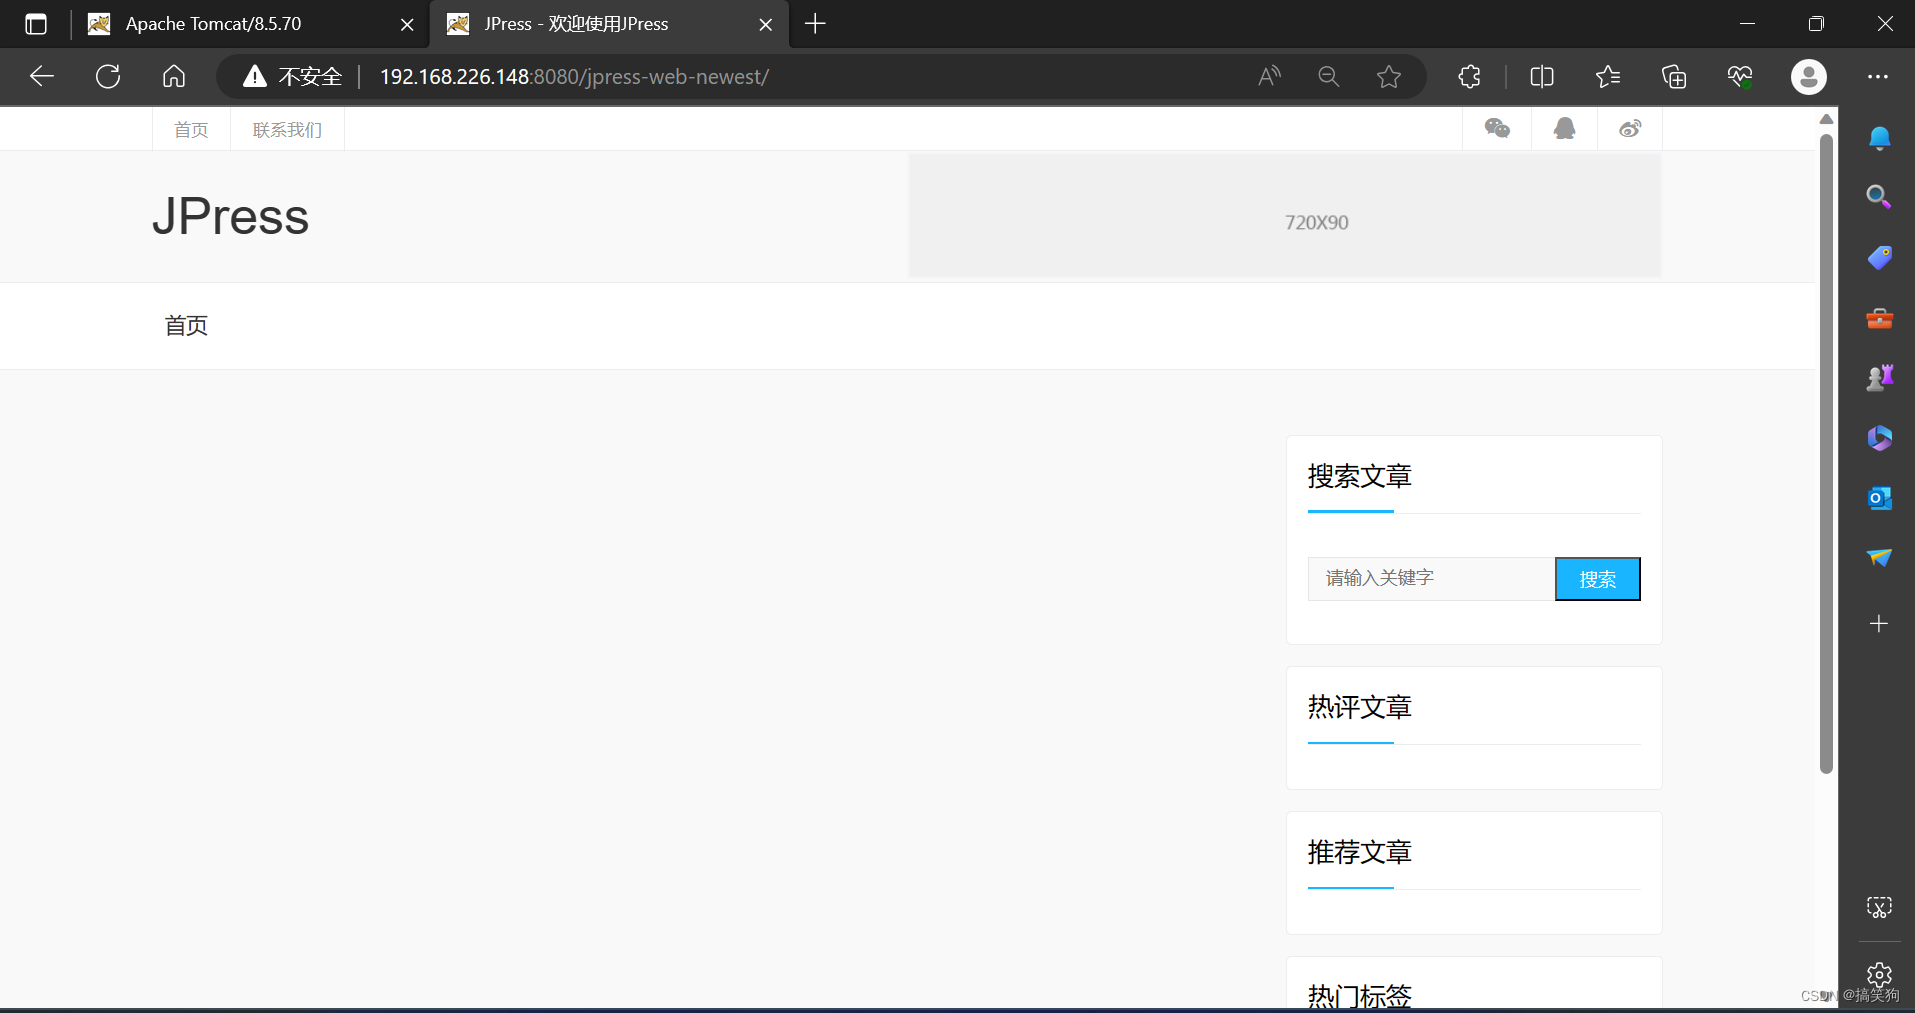Image resolution: width=1915 pixels, height=1013 pixels.
Task: Share the page via WeChat icon
Action: (1497, 128)
